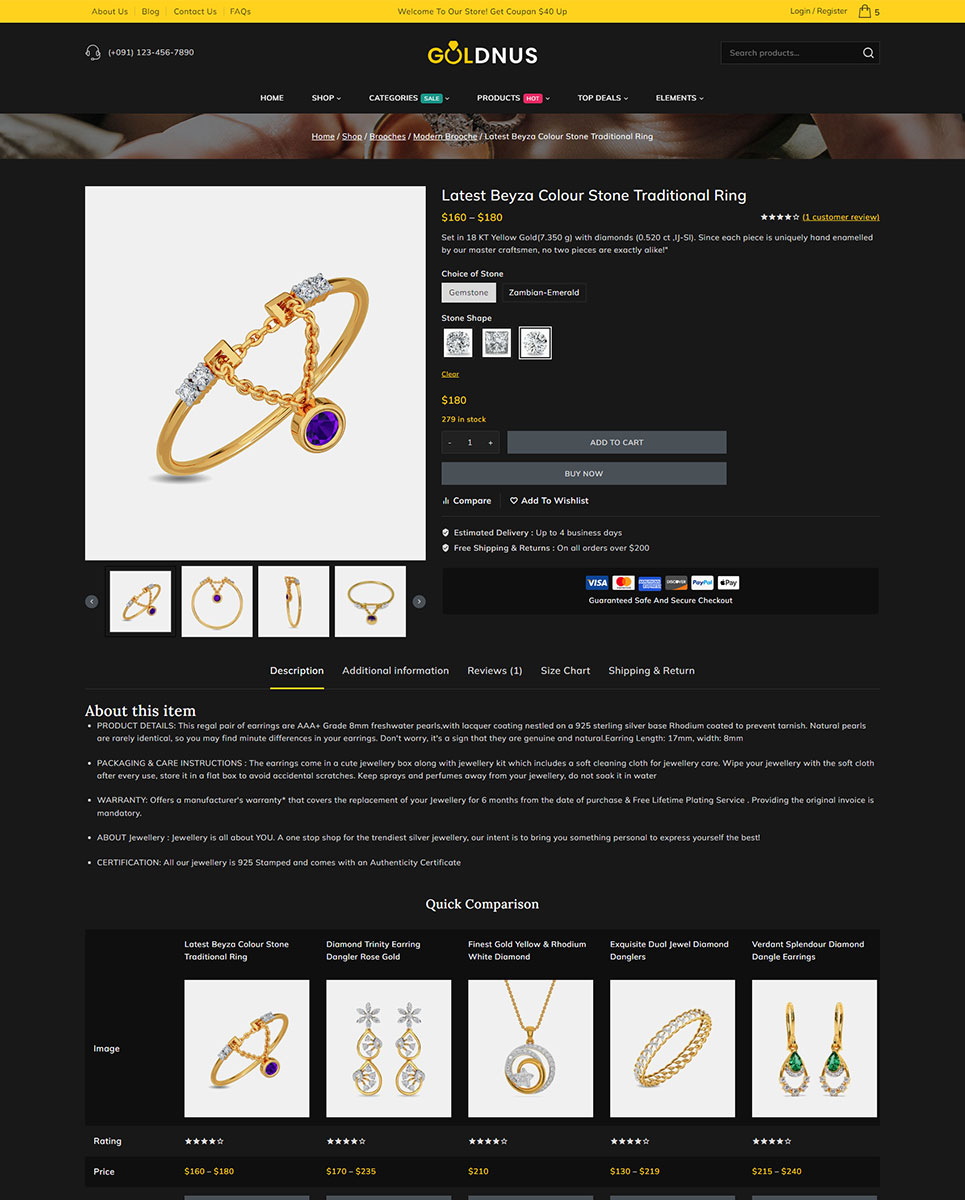This screenshot has height=1200, width=965.
Task: Switch to the Size Chart tab
Action: pos(565,671)
